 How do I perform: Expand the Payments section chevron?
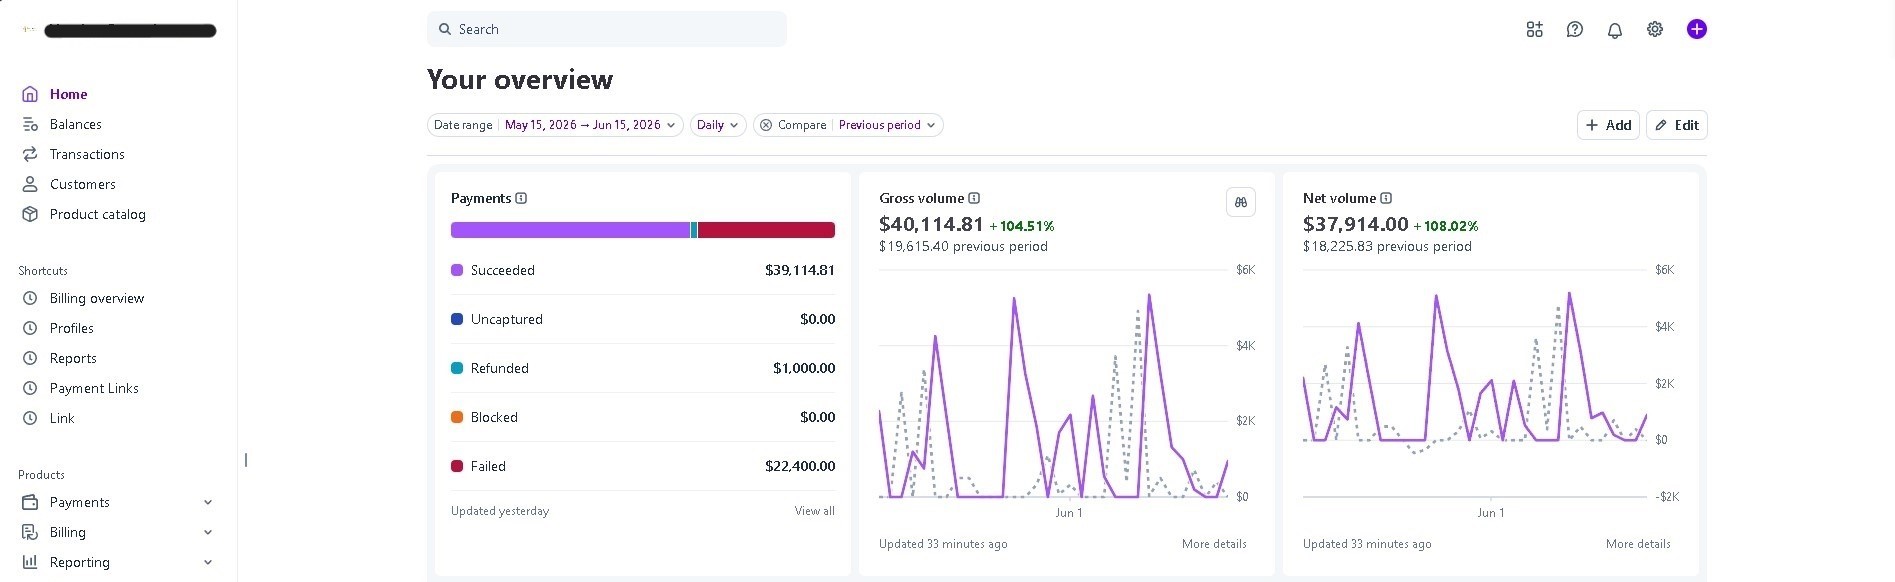click(208, 502)
